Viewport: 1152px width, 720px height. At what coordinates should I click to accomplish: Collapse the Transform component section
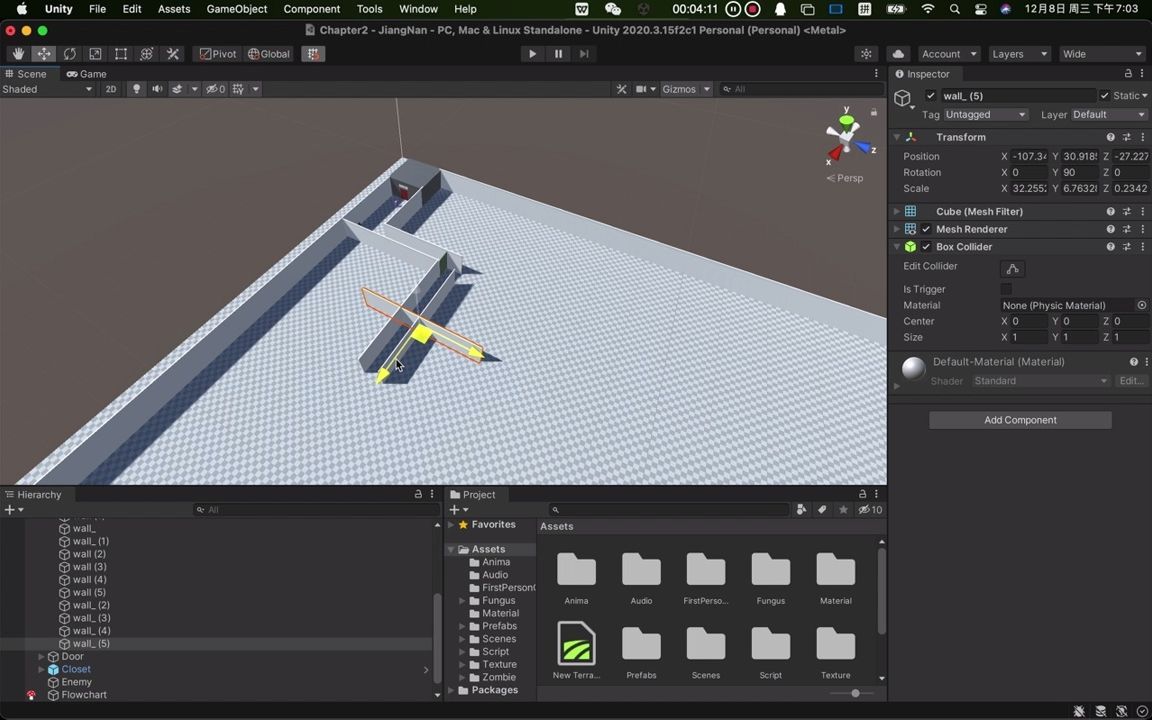[897, 137]
